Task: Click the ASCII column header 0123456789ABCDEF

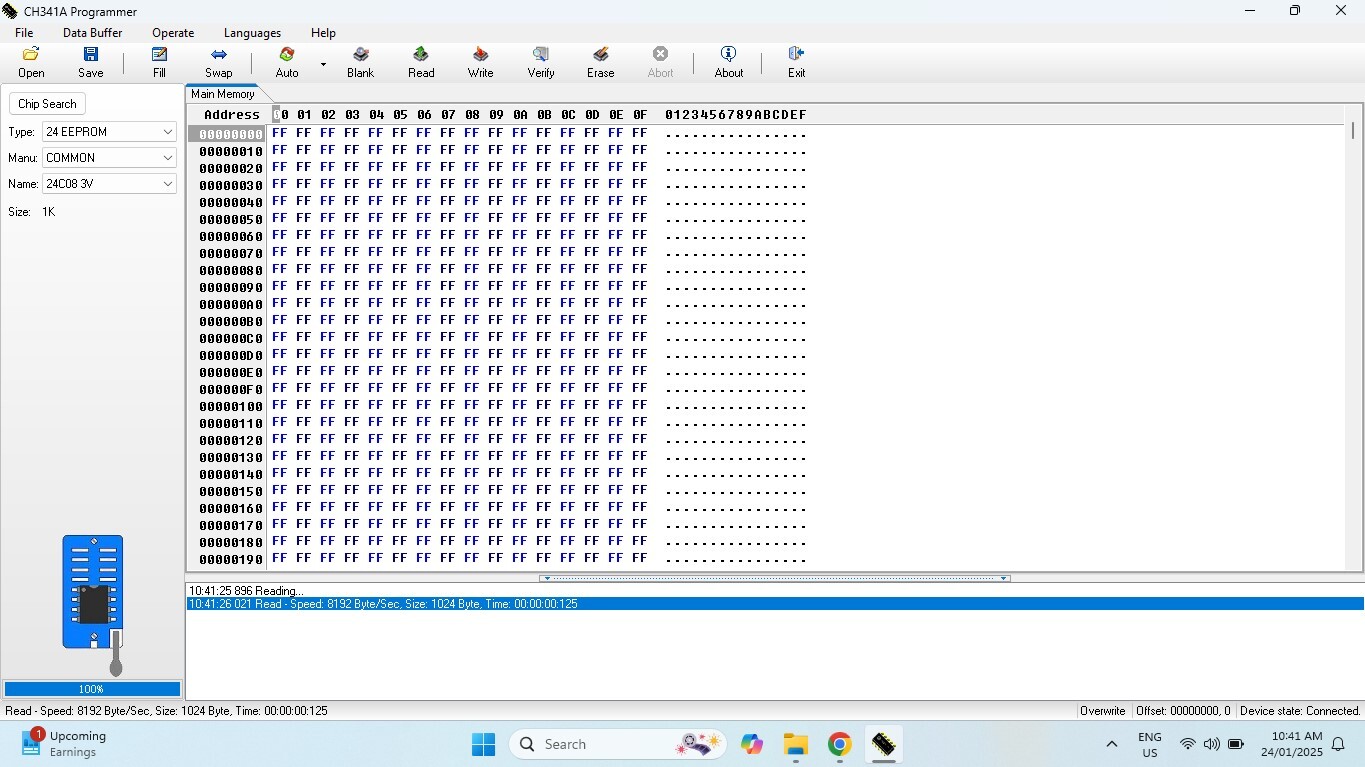Action: pyautogui.click(x=735, y=115)
